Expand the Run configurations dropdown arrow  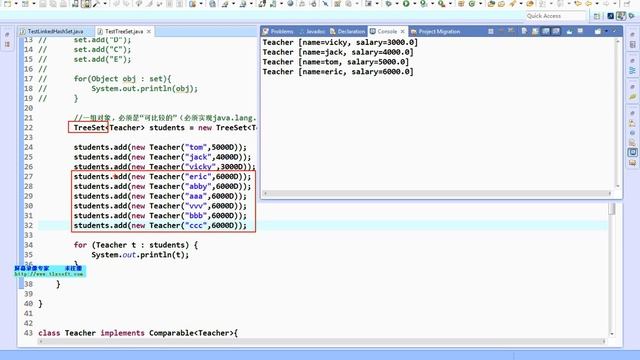click(415, 4)
